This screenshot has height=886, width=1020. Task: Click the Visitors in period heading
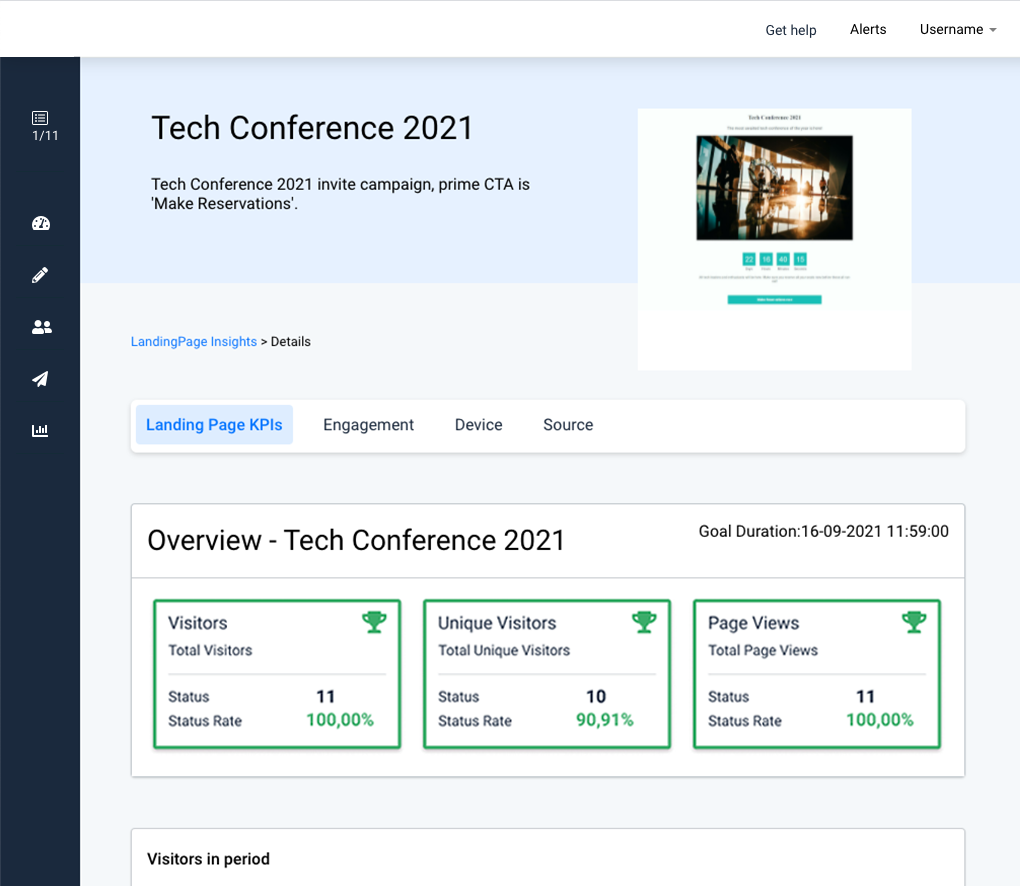coord(208,859)
